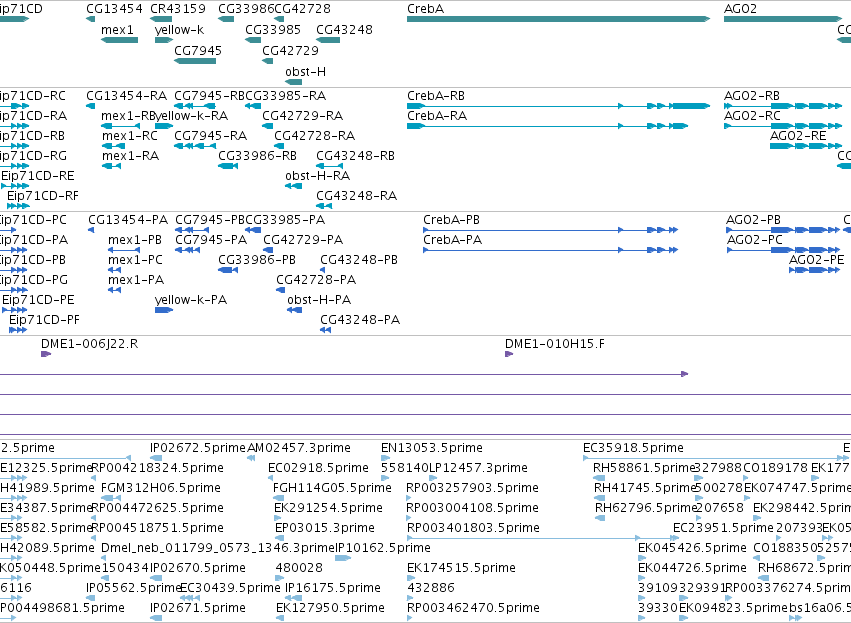851x623 pixels.
Task: Click the EN13053.5prime EST label
Action: click(431, 448)
